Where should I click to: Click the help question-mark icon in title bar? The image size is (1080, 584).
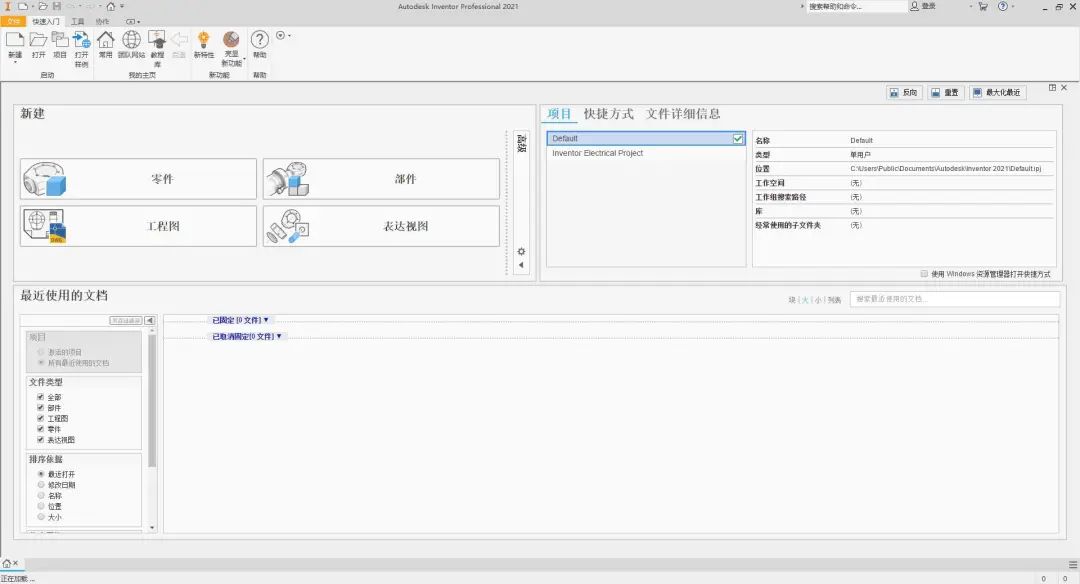click(1003, 6)
